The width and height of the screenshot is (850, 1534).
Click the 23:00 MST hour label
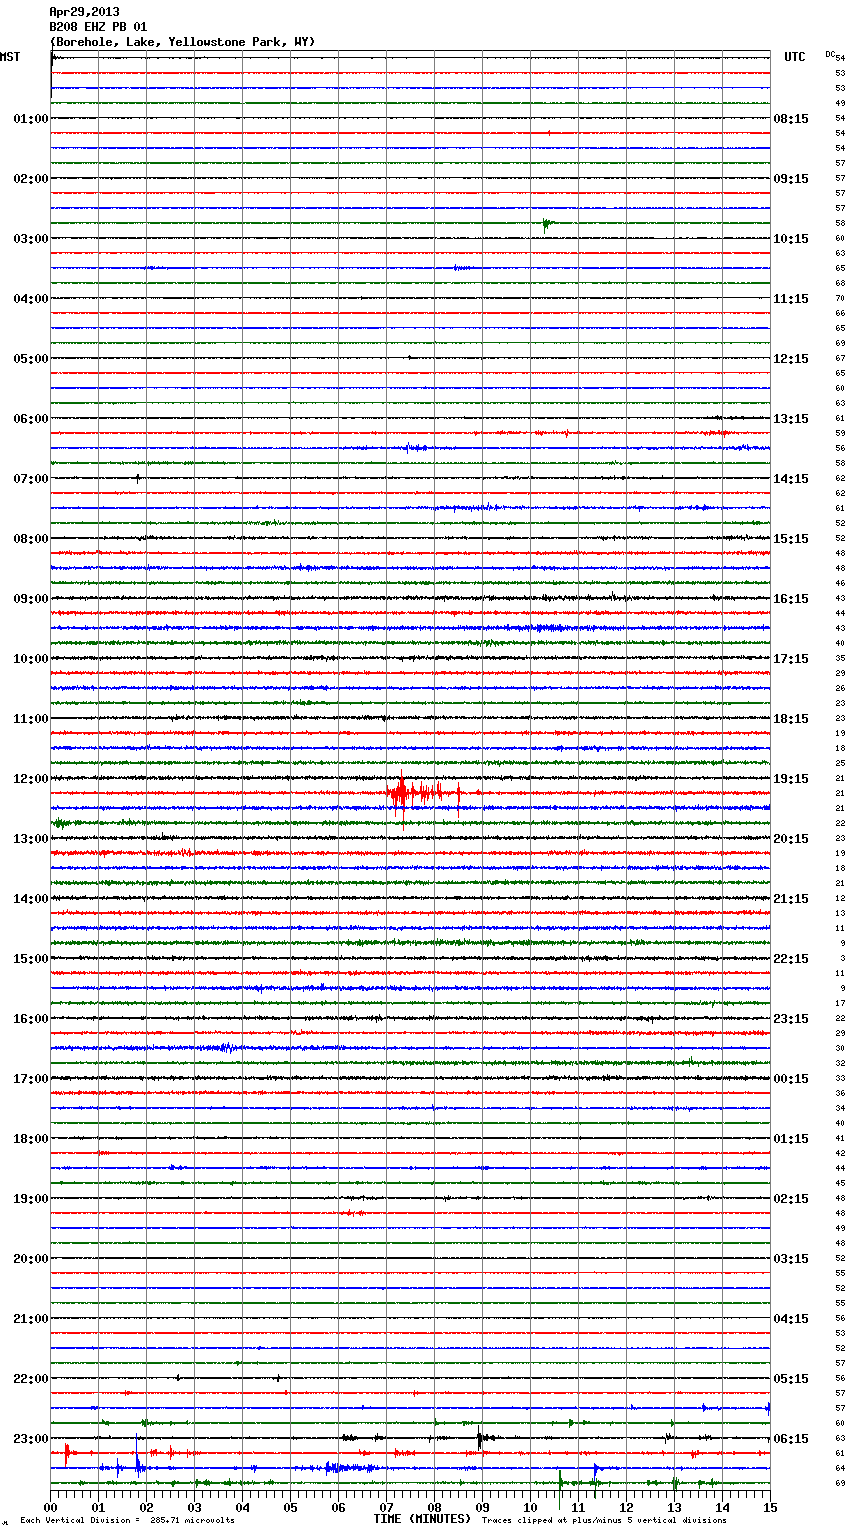click(x=30, y=1439)
